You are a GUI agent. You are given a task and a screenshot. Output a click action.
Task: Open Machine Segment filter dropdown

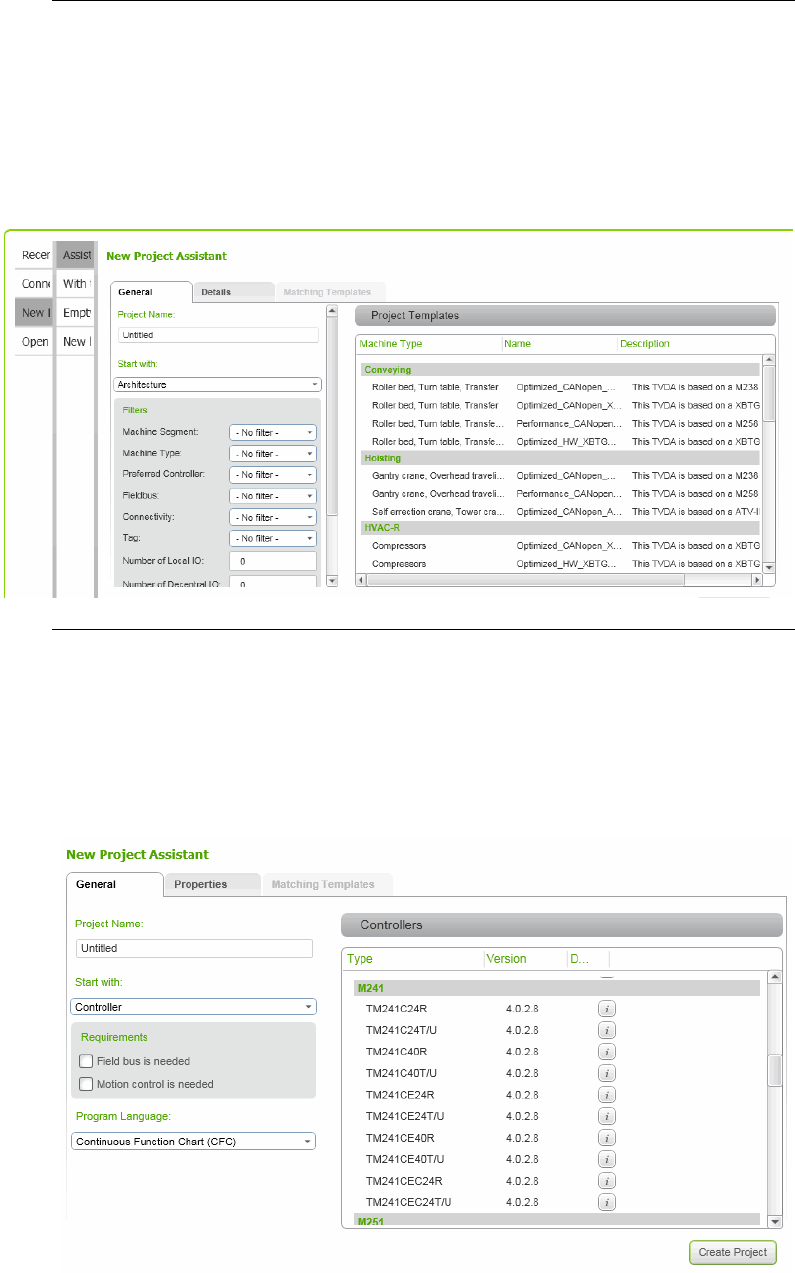pyautogui.click(x=273, y=432)
